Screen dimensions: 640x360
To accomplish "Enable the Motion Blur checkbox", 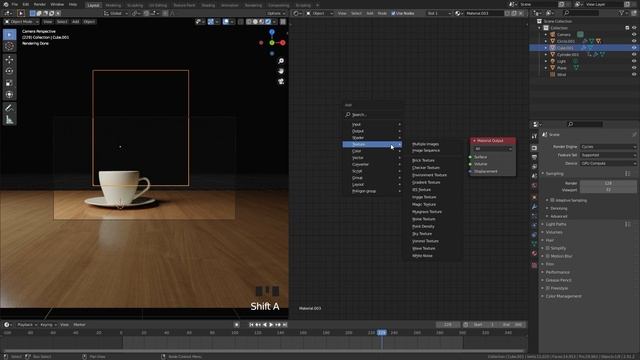I will click(x=548, y=256).
